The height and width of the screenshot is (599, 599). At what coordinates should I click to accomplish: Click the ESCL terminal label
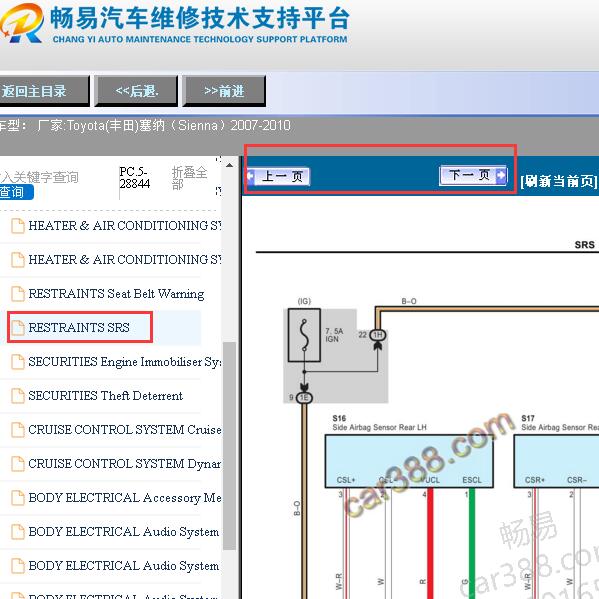pos(472,480)
